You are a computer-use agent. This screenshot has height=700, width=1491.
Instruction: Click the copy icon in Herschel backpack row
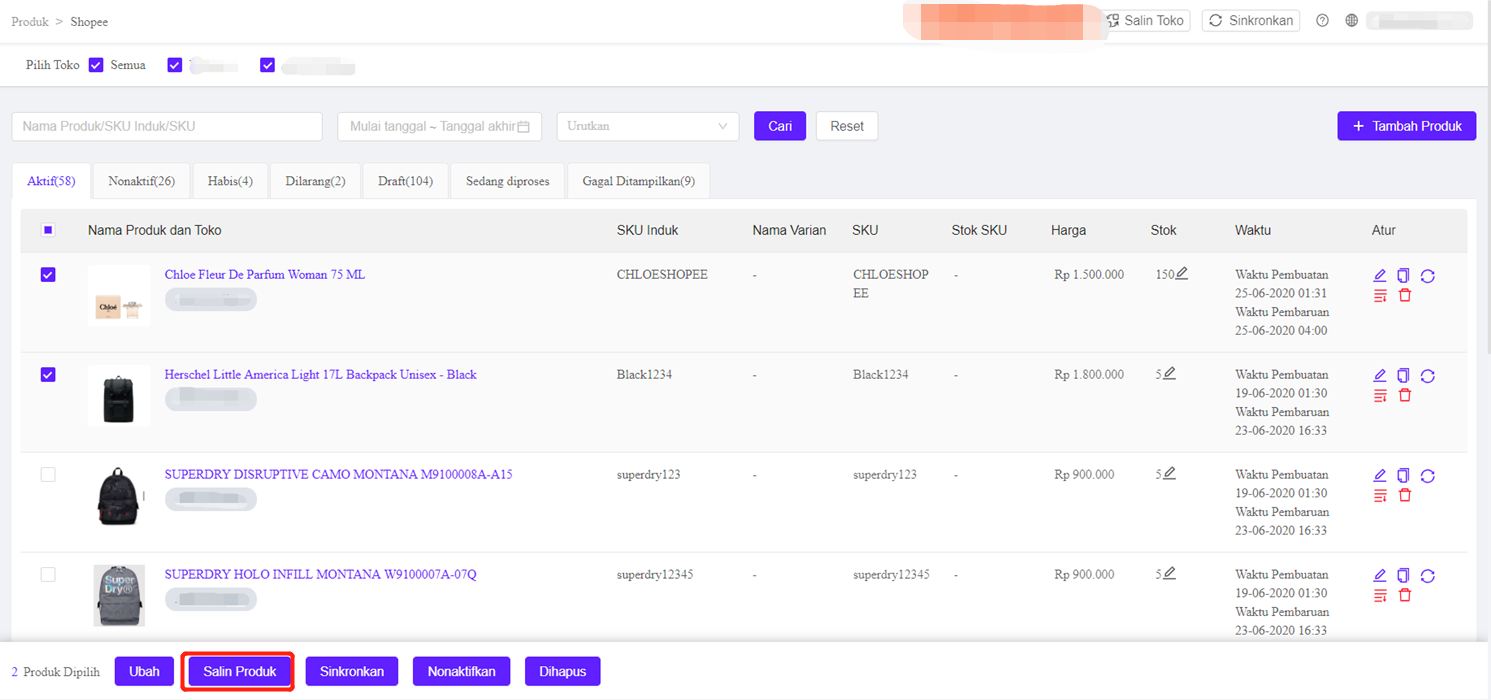coord(1403,376)
